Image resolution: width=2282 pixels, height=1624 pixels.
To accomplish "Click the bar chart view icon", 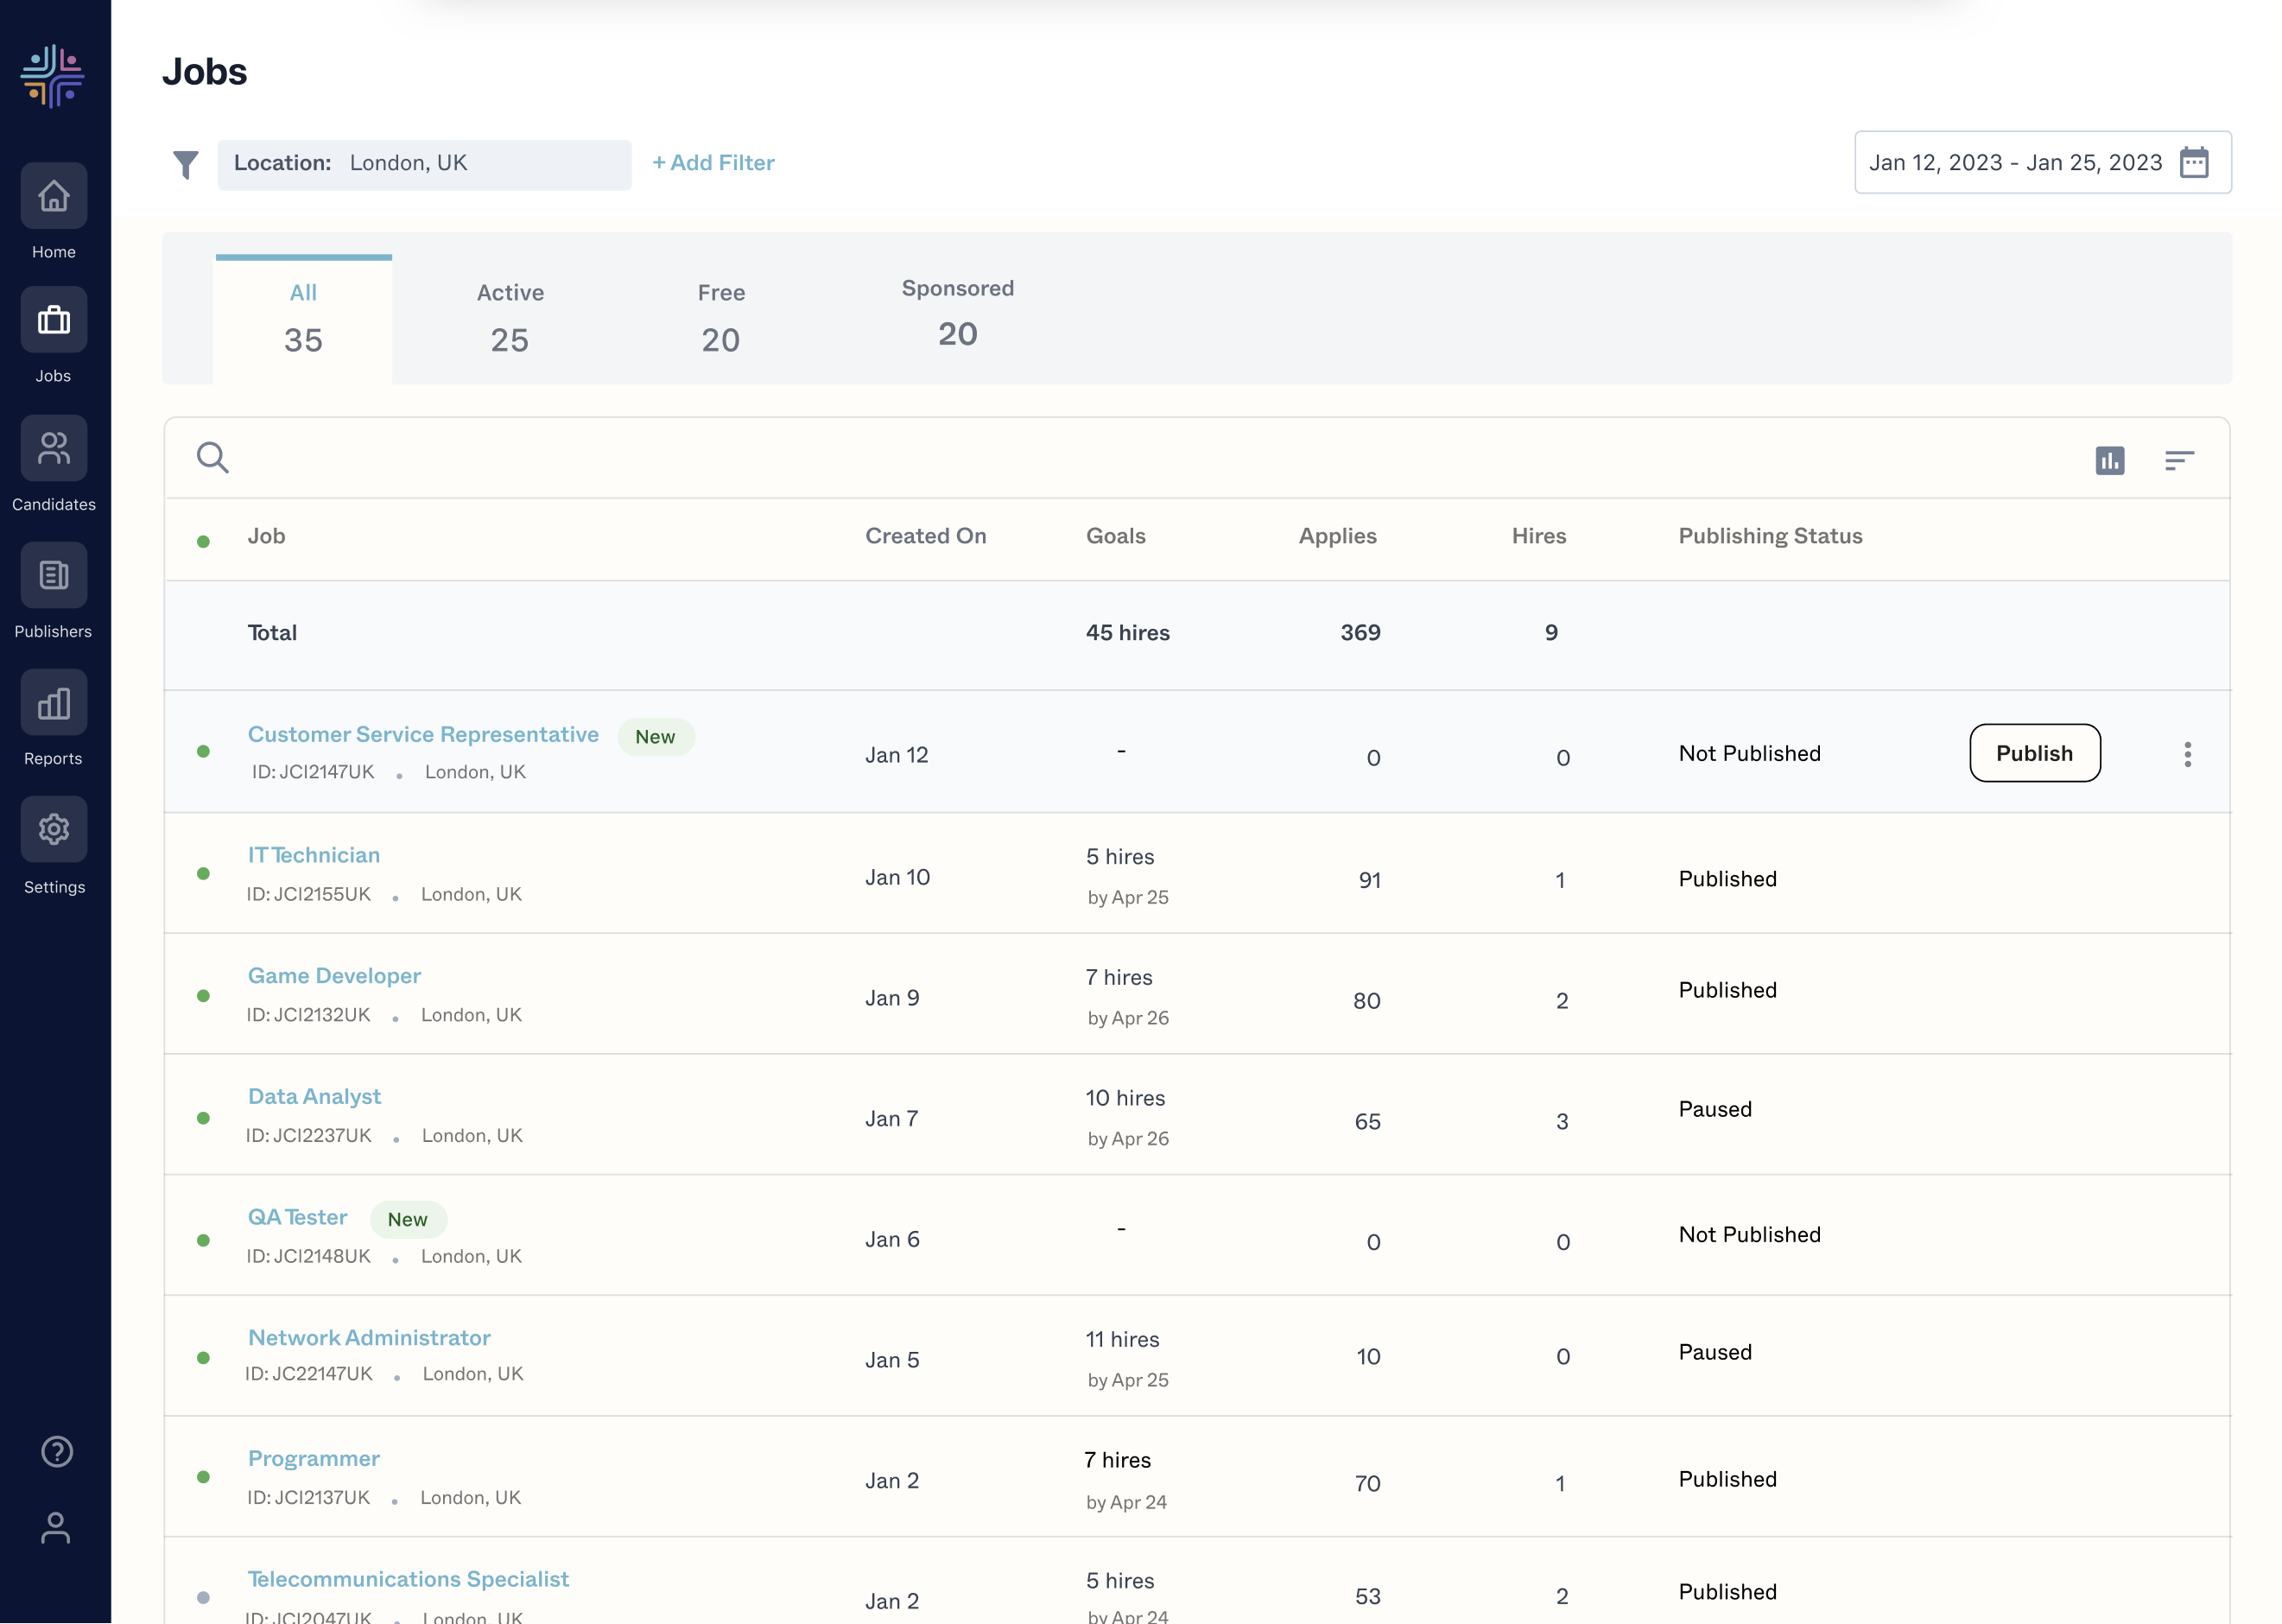I will click(2109, 460).
